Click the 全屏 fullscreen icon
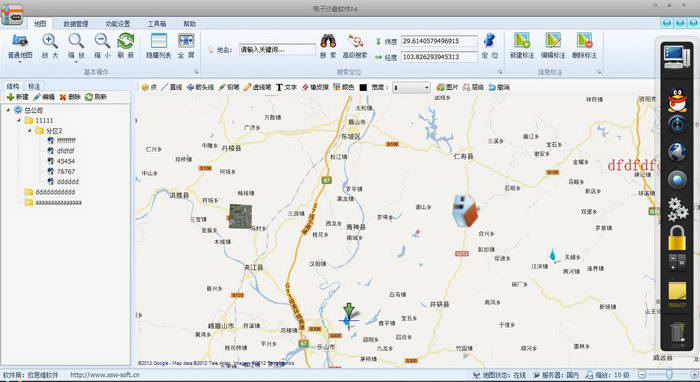This screenshot has height=382, width=700. 186,41
